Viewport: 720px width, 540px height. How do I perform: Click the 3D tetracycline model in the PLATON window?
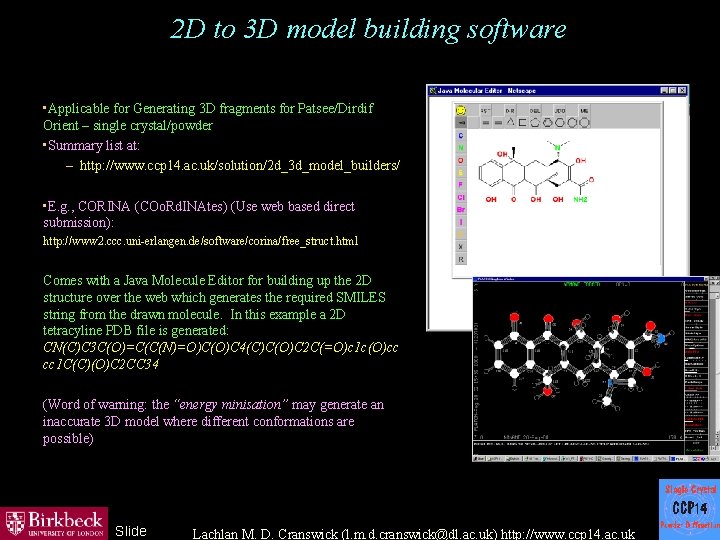(x=579, y=360)
